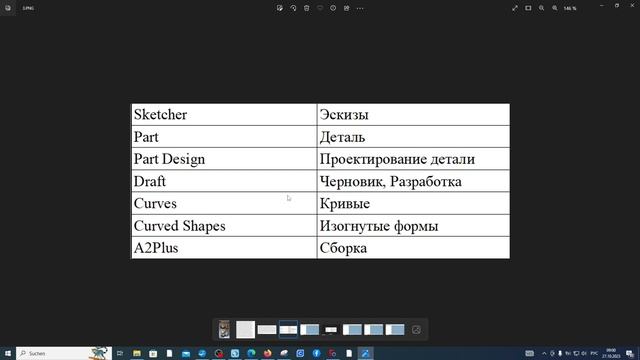This screenshot has width=640, height=360.
Task: Click the 'Draft' table cell
Action: 224,181
